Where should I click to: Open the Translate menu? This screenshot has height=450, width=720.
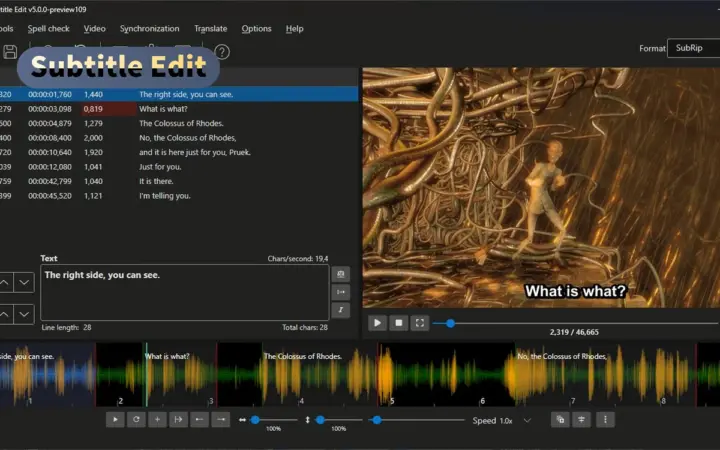coord(211,28)
